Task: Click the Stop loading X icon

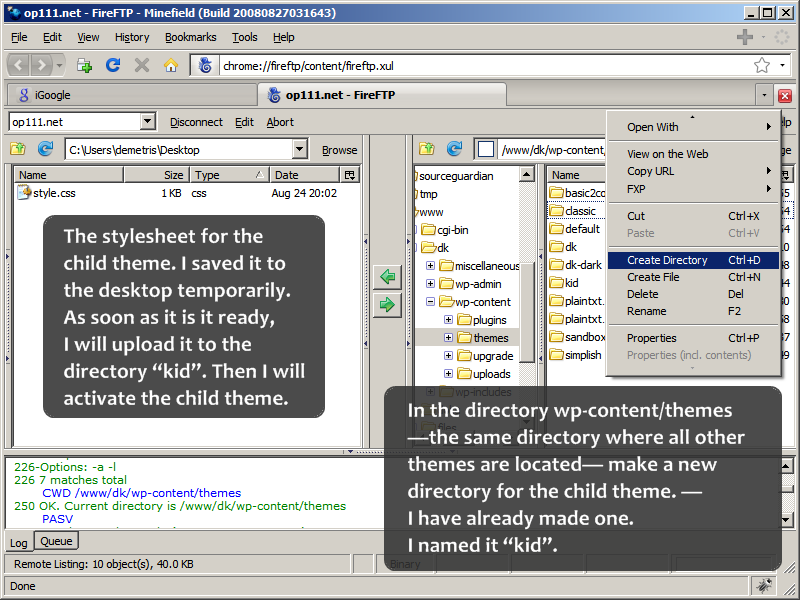Action: [x=142, y=65]
